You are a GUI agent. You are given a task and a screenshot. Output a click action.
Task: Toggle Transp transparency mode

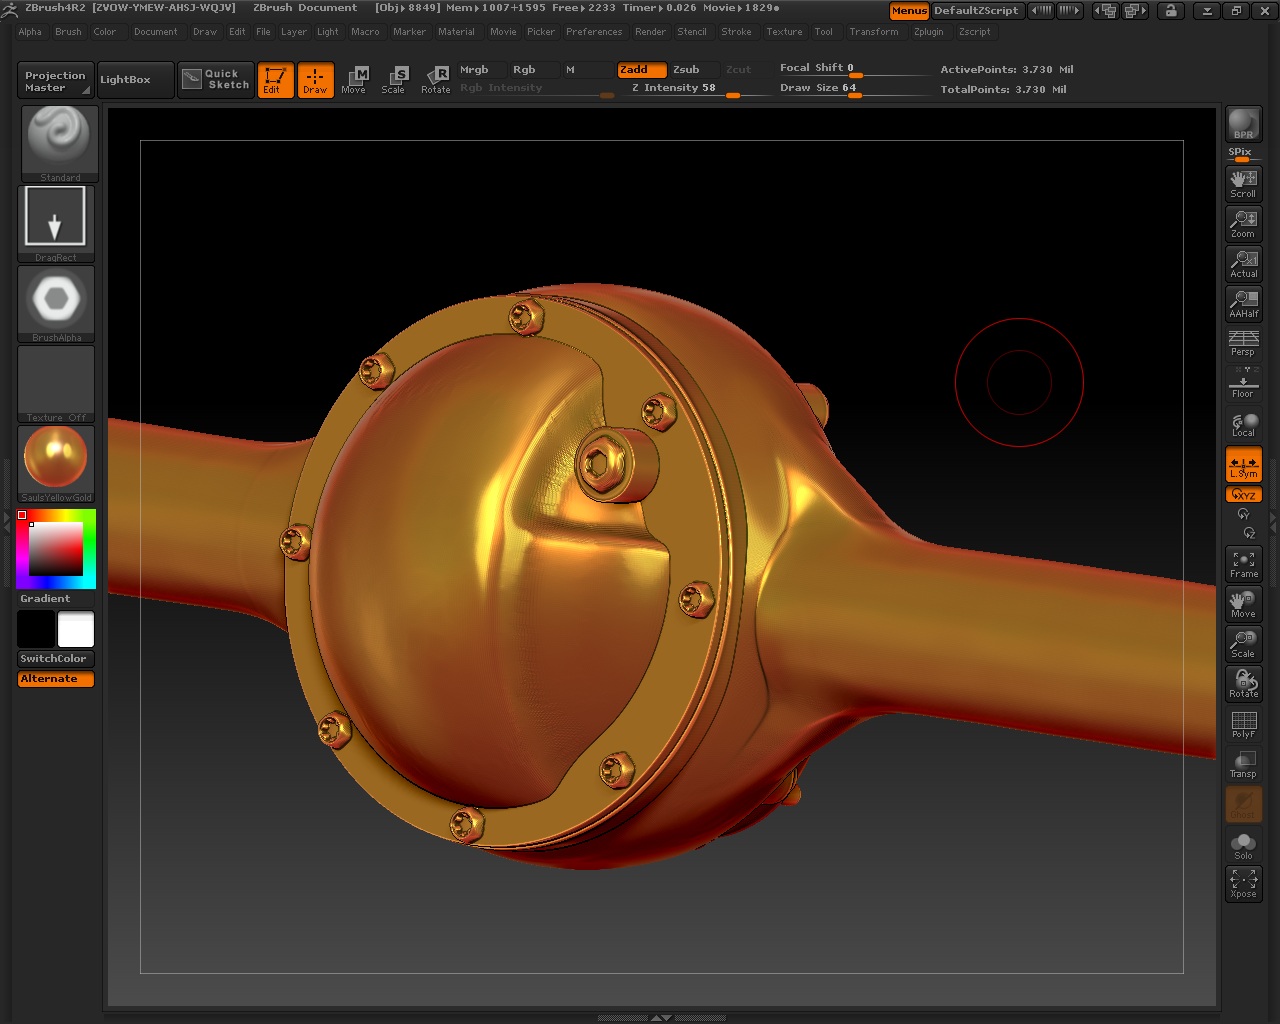1243,763
